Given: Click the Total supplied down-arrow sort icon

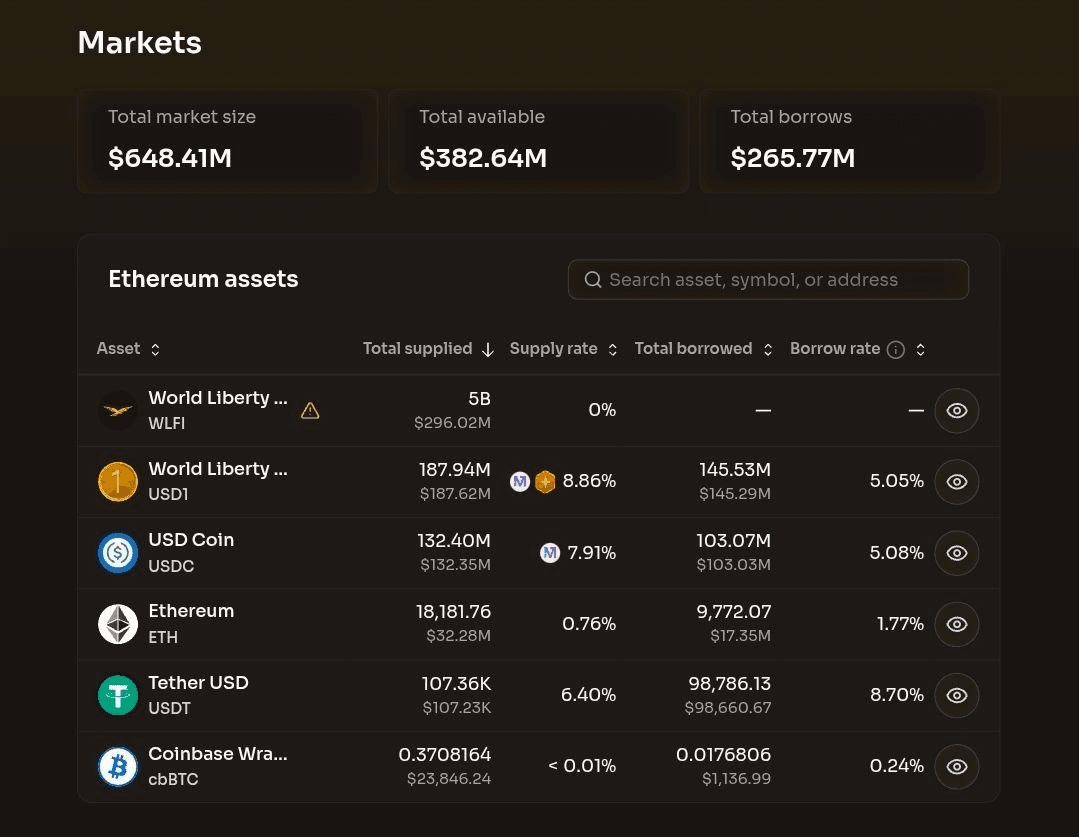Looking at the screenshot, I should click(x=488, y=350).
